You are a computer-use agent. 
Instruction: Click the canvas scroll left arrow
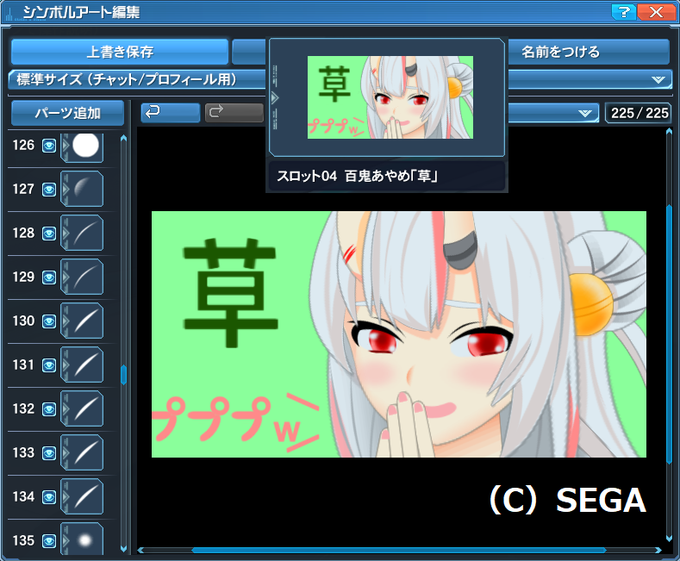[141, 550]
